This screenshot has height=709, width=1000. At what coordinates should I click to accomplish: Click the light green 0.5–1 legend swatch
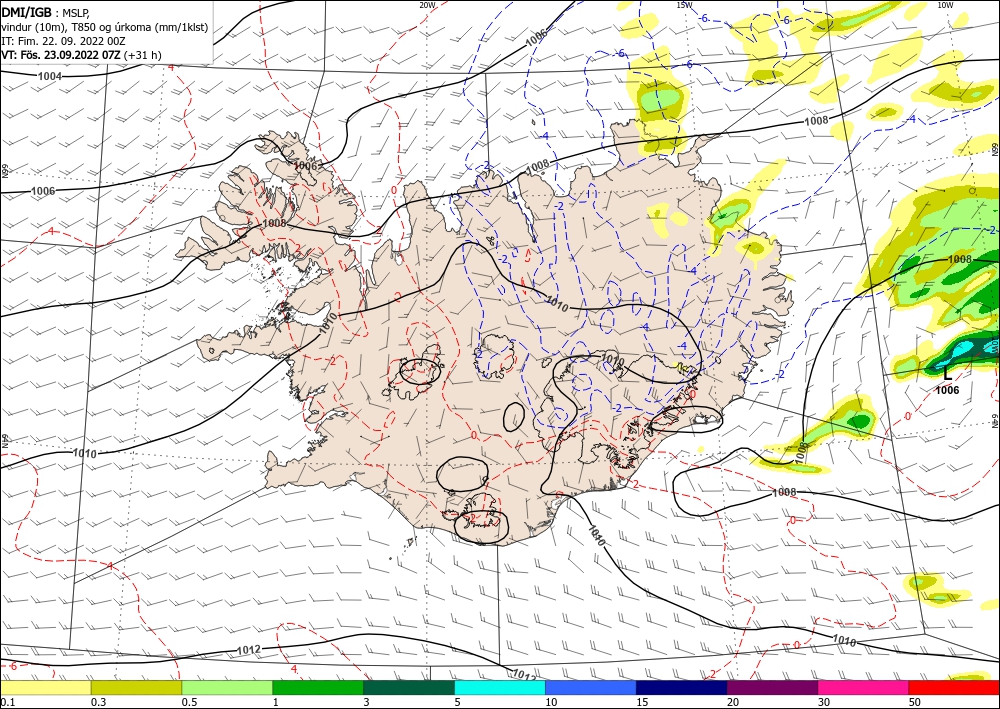(227, 687)
